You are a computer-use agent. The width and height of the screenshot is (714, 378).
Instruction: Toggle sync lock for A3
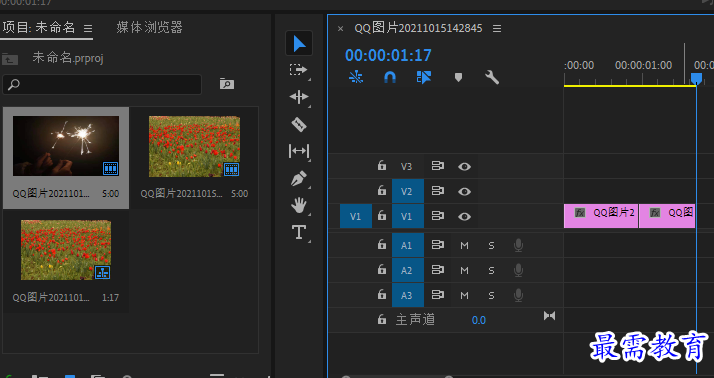pos(438,295)
